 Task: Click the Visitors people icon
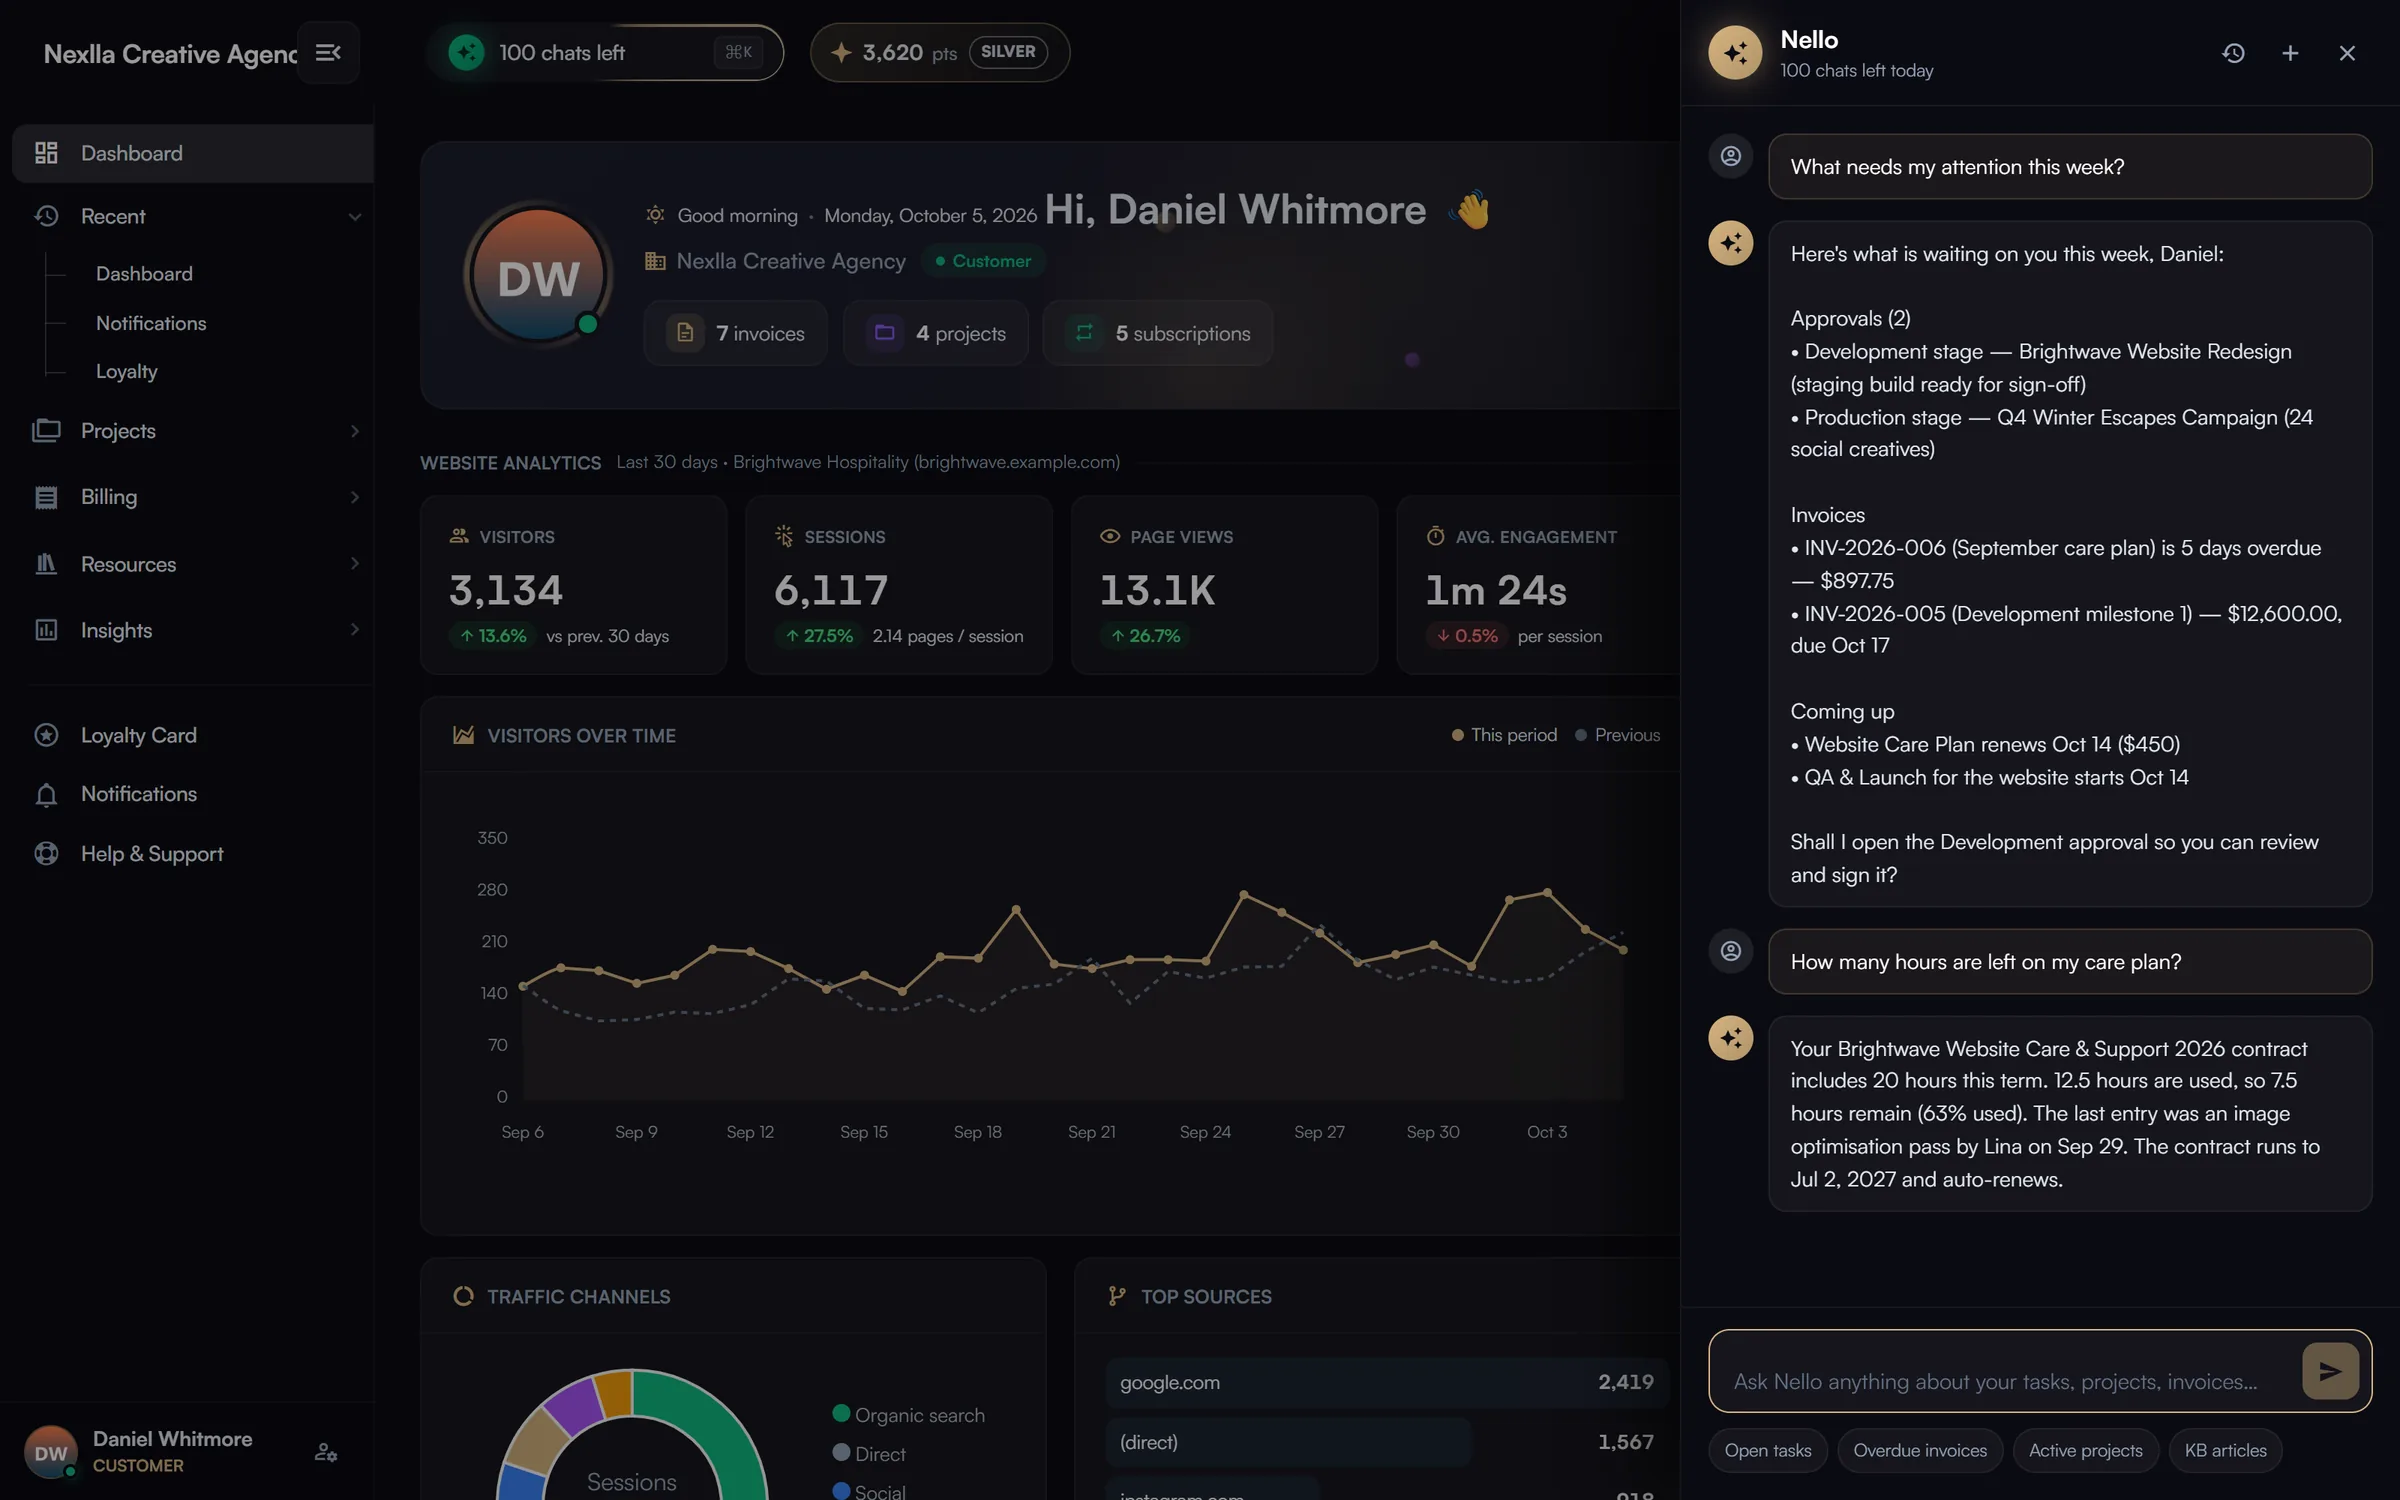459,536
